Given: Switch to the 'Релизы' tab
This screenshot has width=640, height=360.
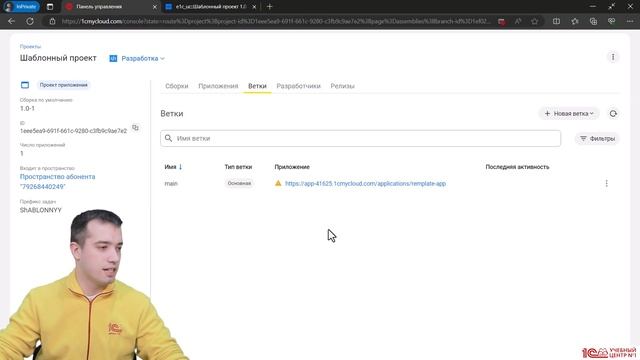Looking at the screenshot, I should click(342, 86).
